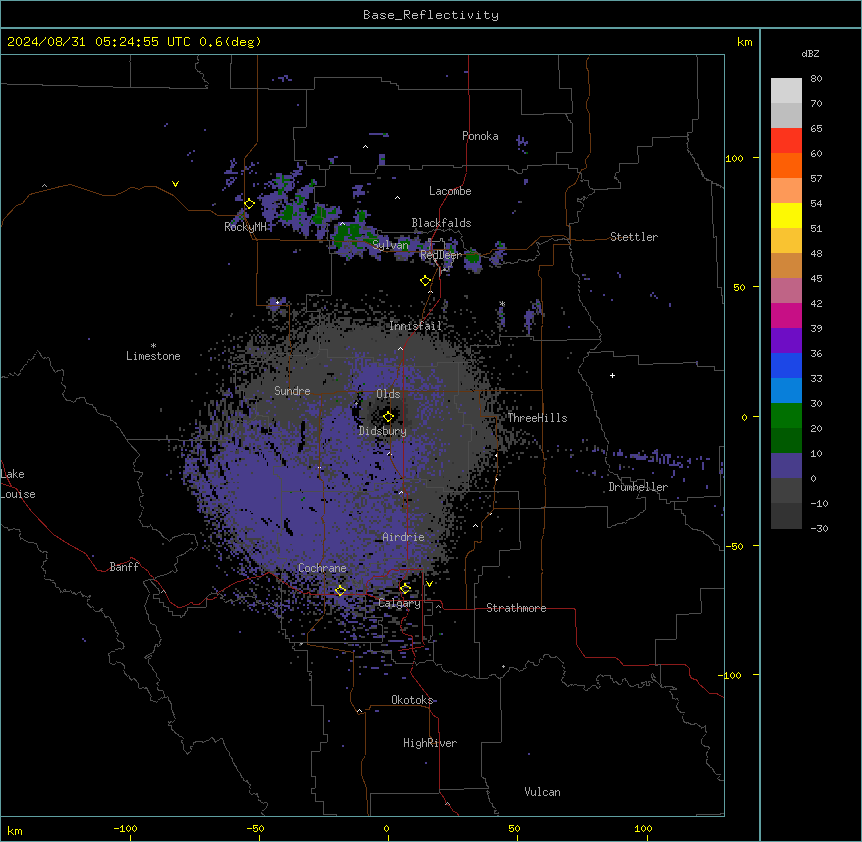Click the Airdrie city label
The height and width of the screenshot is (842, 862).
tap(404, 537)
